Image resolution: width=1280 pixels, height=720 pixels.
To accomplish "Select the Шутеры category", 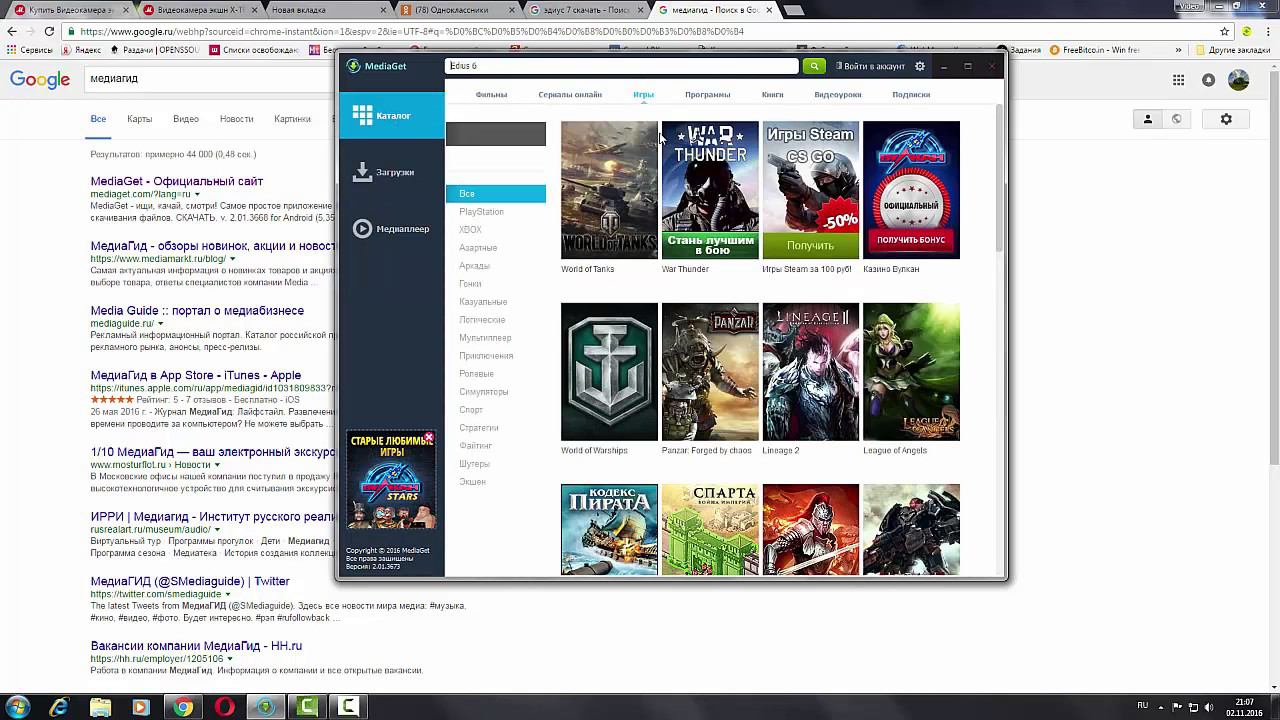I will coord(474,464).
